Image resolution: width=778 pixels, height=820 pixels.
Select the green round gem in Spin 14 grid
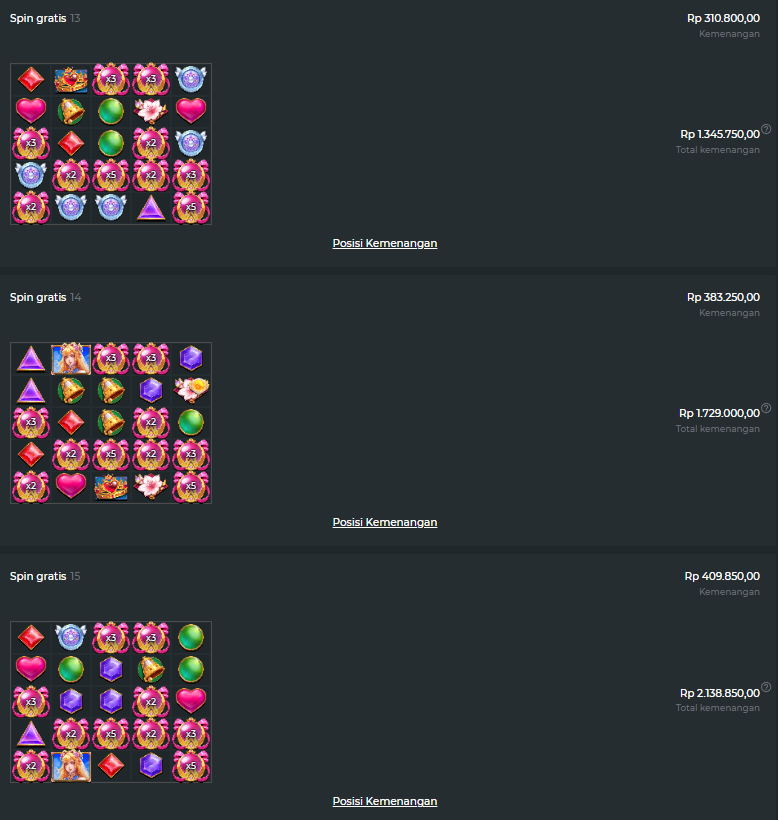click(x=191, y=422)
